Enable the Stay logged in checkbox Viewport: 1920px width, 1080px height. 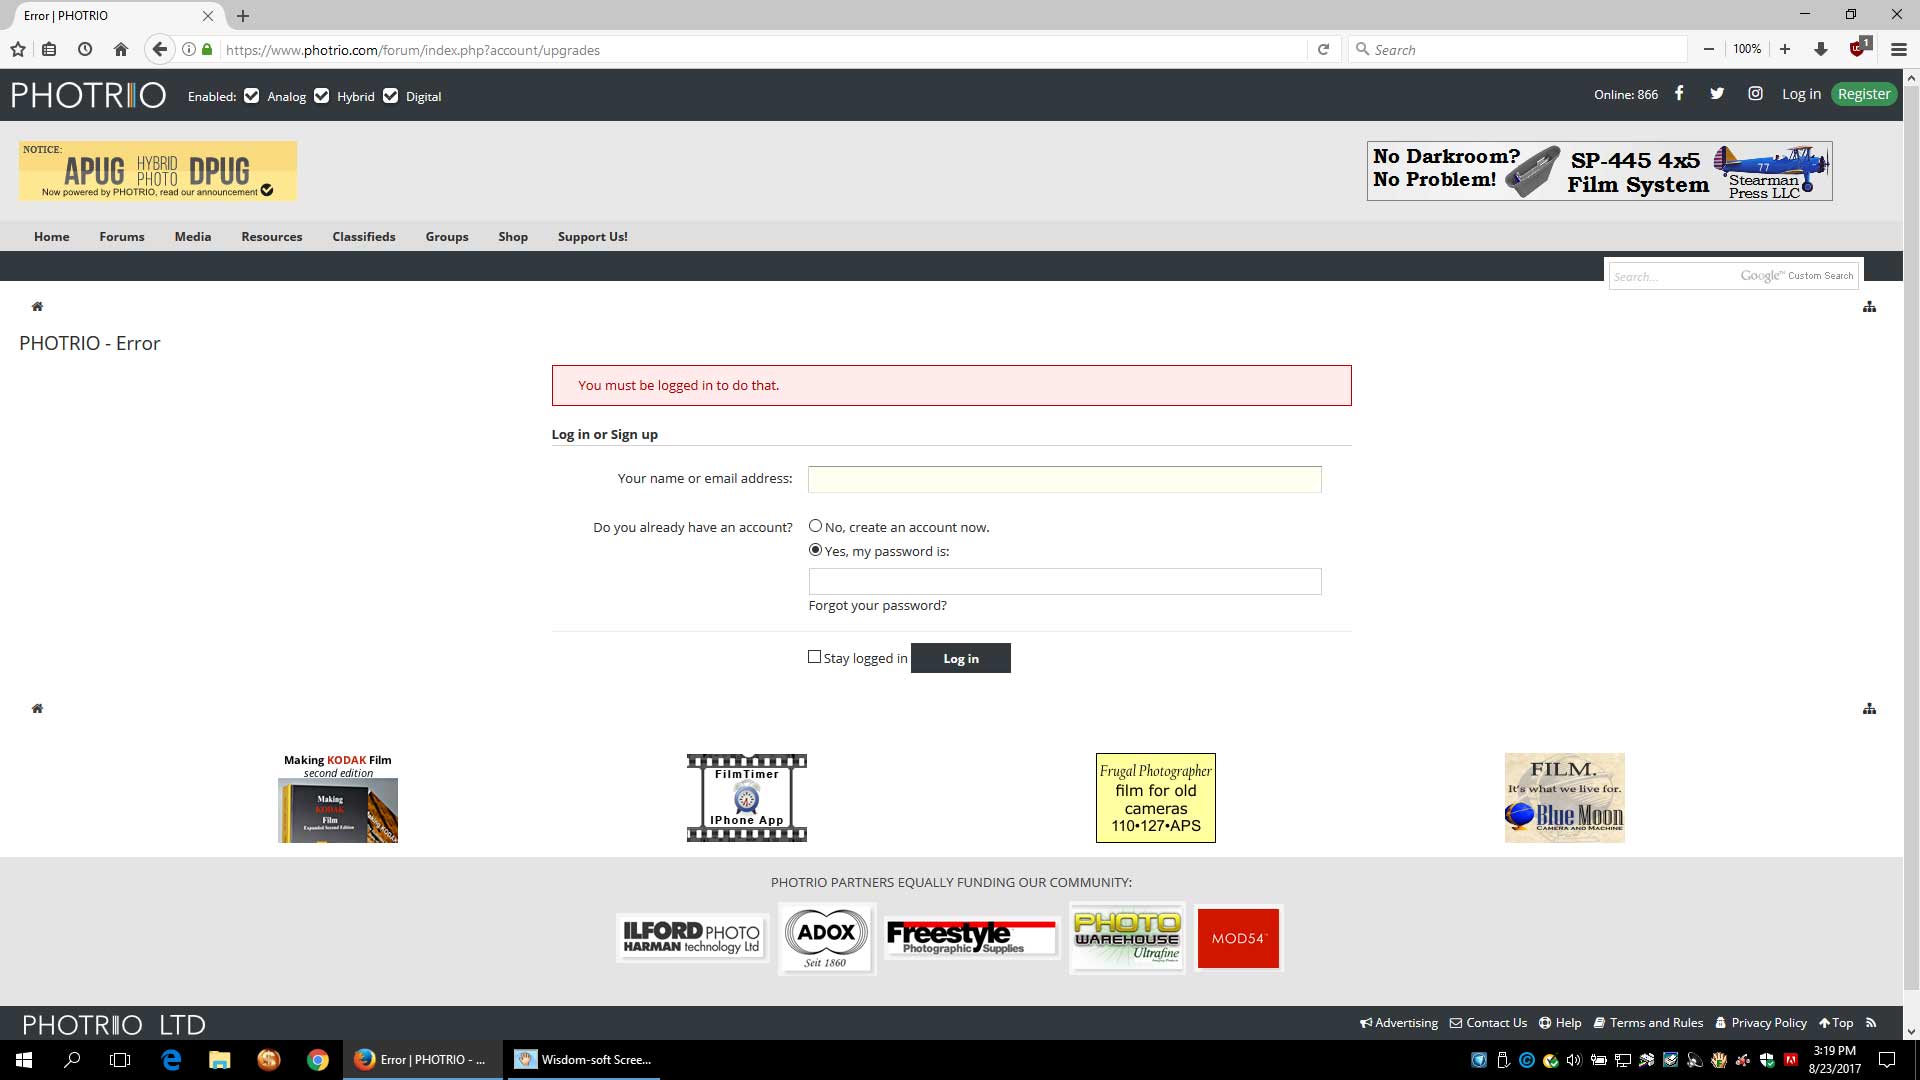click(814, 657)
